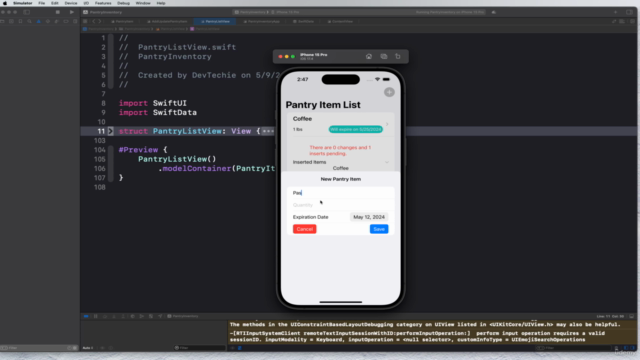Switch to the ContentView editor tab
Image resolution: width=640 pixels, height=360 pixels.
click(x=340, y=21)
